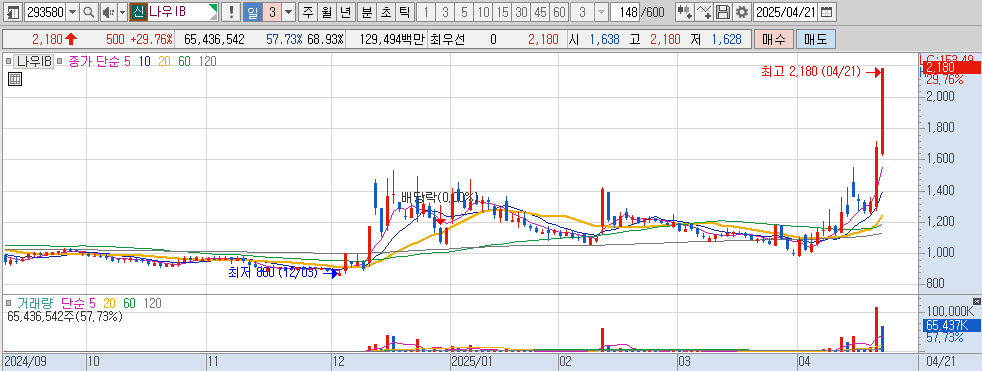
Task: Click the magenta 5 price MA legend
Action: coord(126,61)
